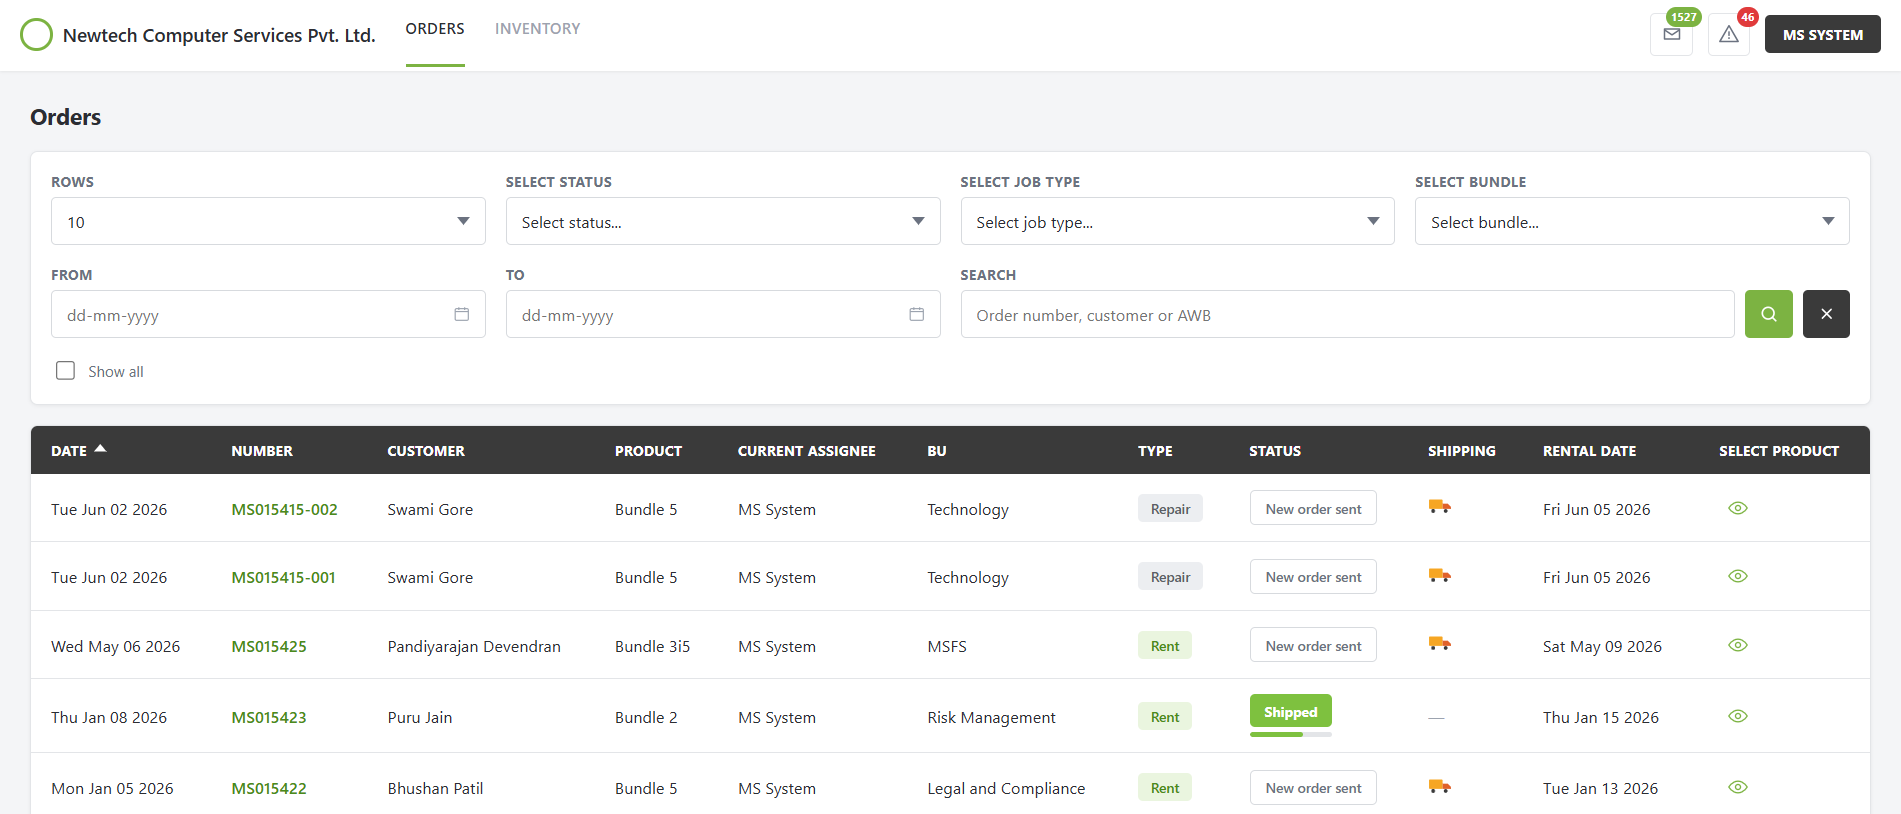
Task: Switch to the INVENTORY tab
Action: click(537, 29)
